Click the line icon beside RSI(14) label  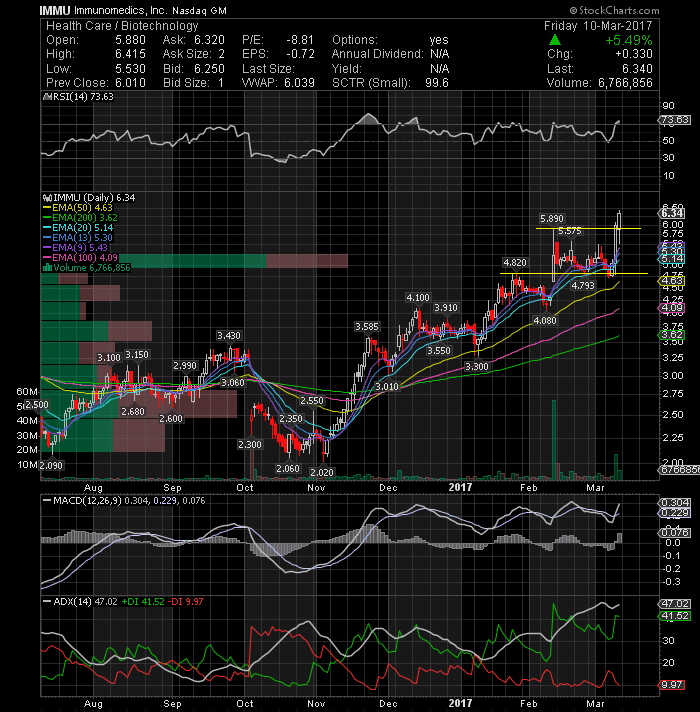(45, 97)
